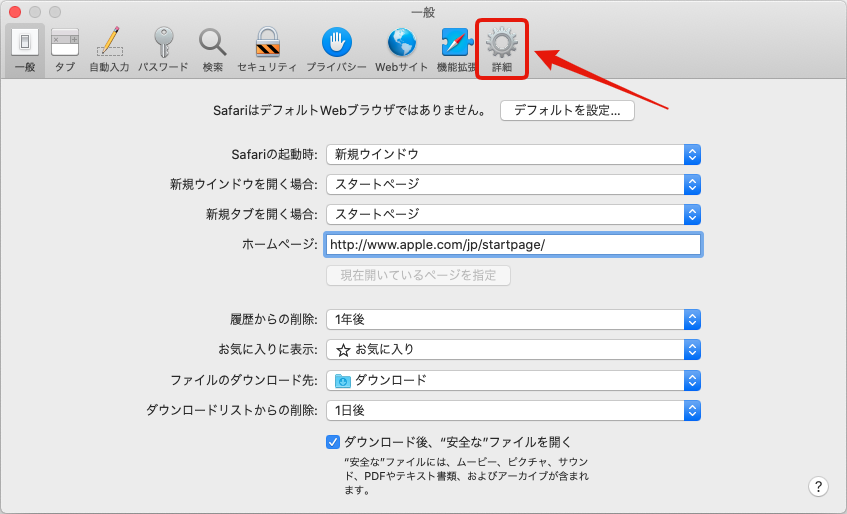This screenshot has width=847, height=514.
Task: Open the セキュリティ padlock icon pane
Action: 267,50
